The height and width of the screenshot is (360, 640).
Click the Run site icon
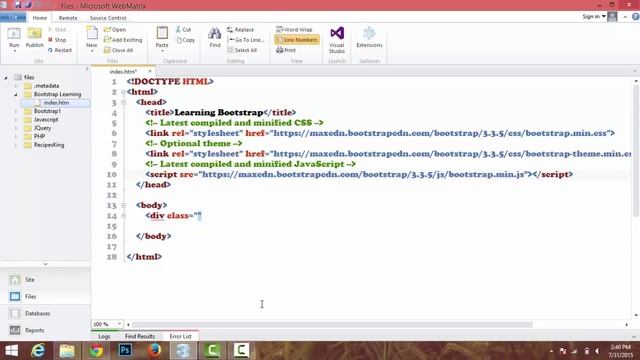pyautogui.click(x=14, y=34)
